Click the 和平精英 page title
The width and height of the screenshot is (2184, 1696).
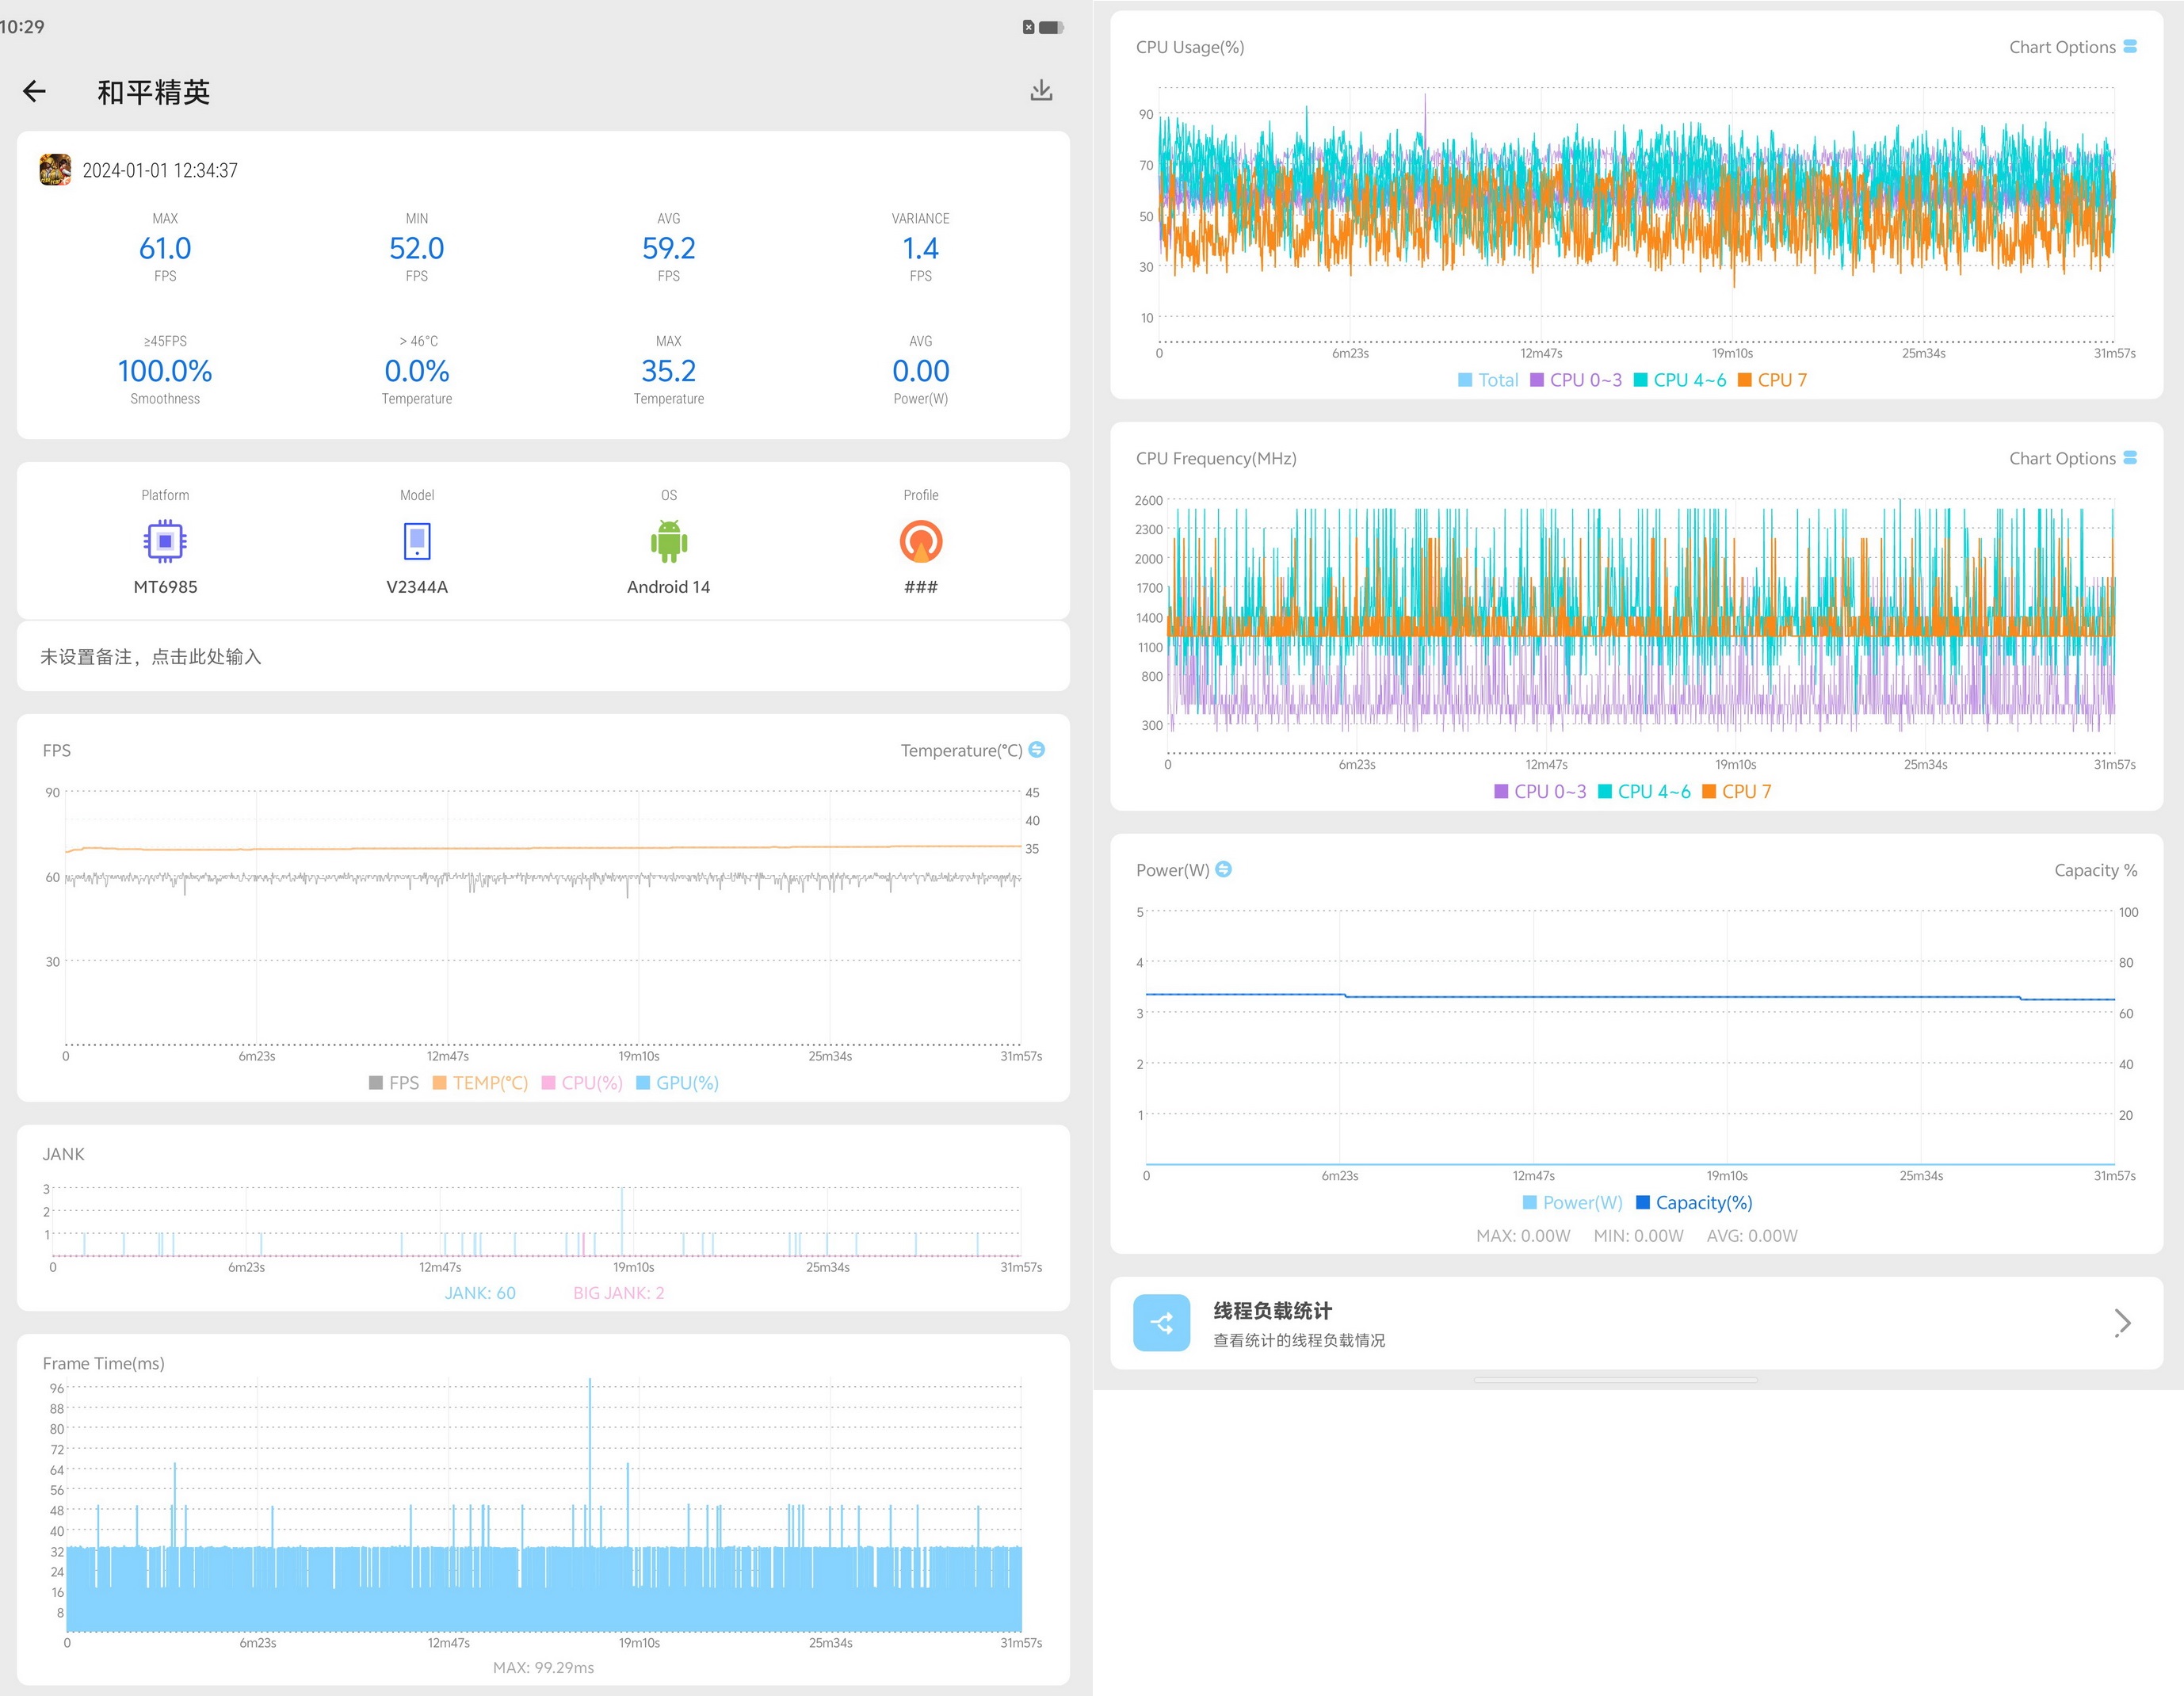click(154, 92)
